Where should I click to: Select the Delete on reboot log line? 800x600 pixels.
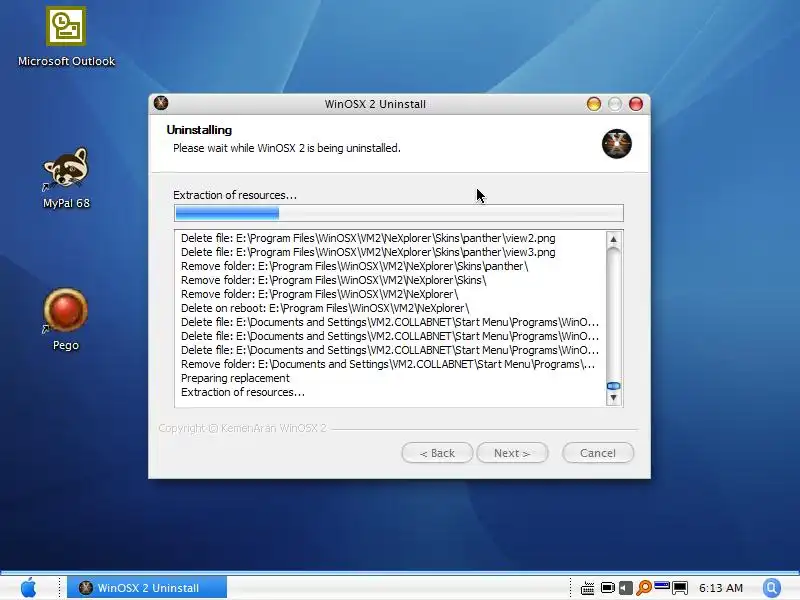coord(325,308)
